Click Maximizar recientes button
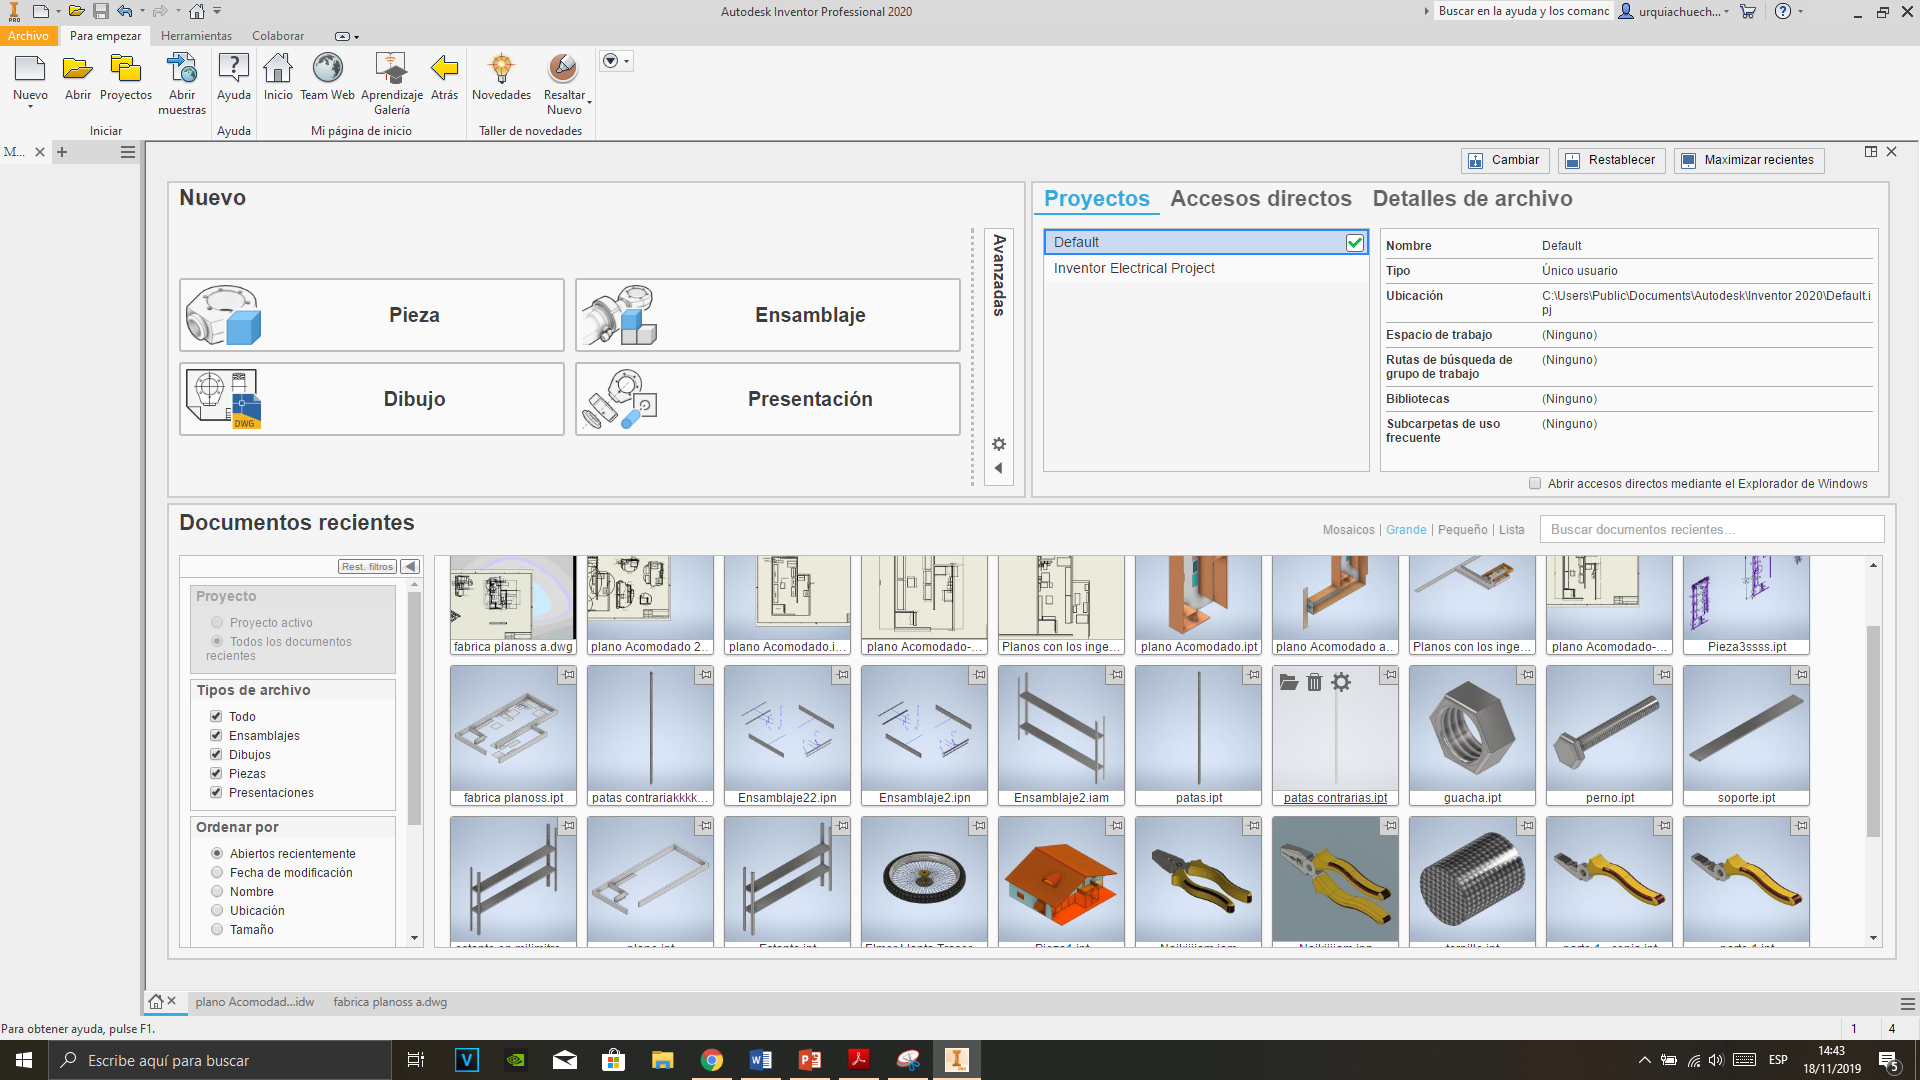The width and height of the screenshot is (1920, 1080). [x=1749, y=160]
